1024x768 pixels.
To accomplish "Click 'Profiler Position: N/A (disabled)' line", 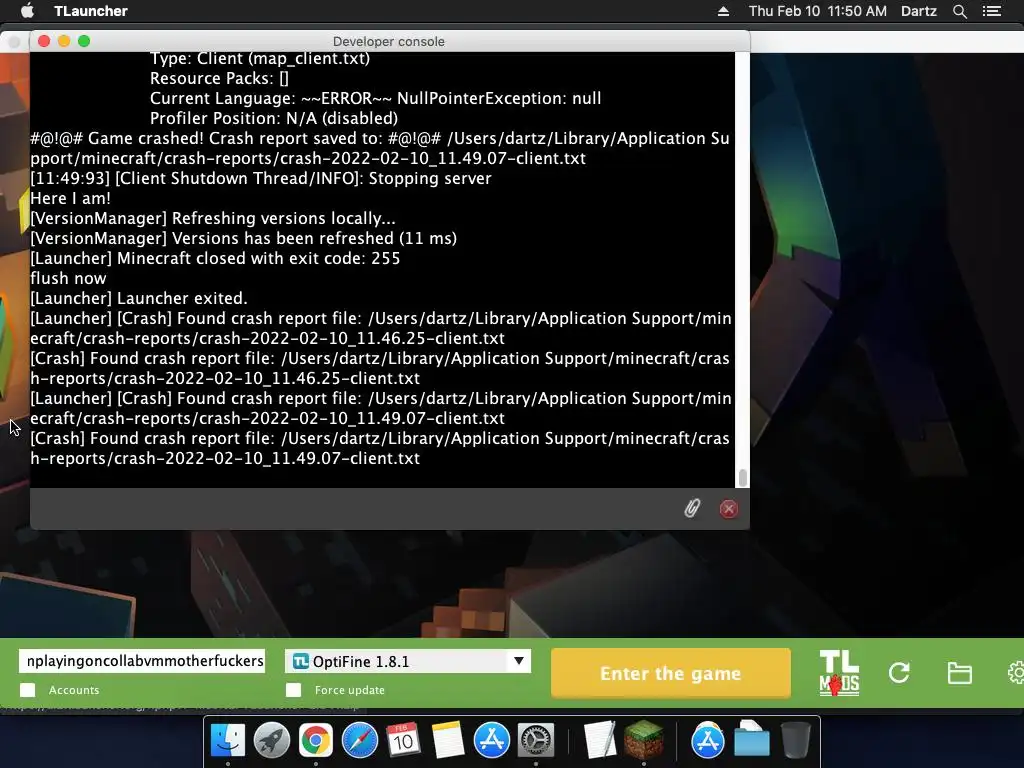I will 274,118.
